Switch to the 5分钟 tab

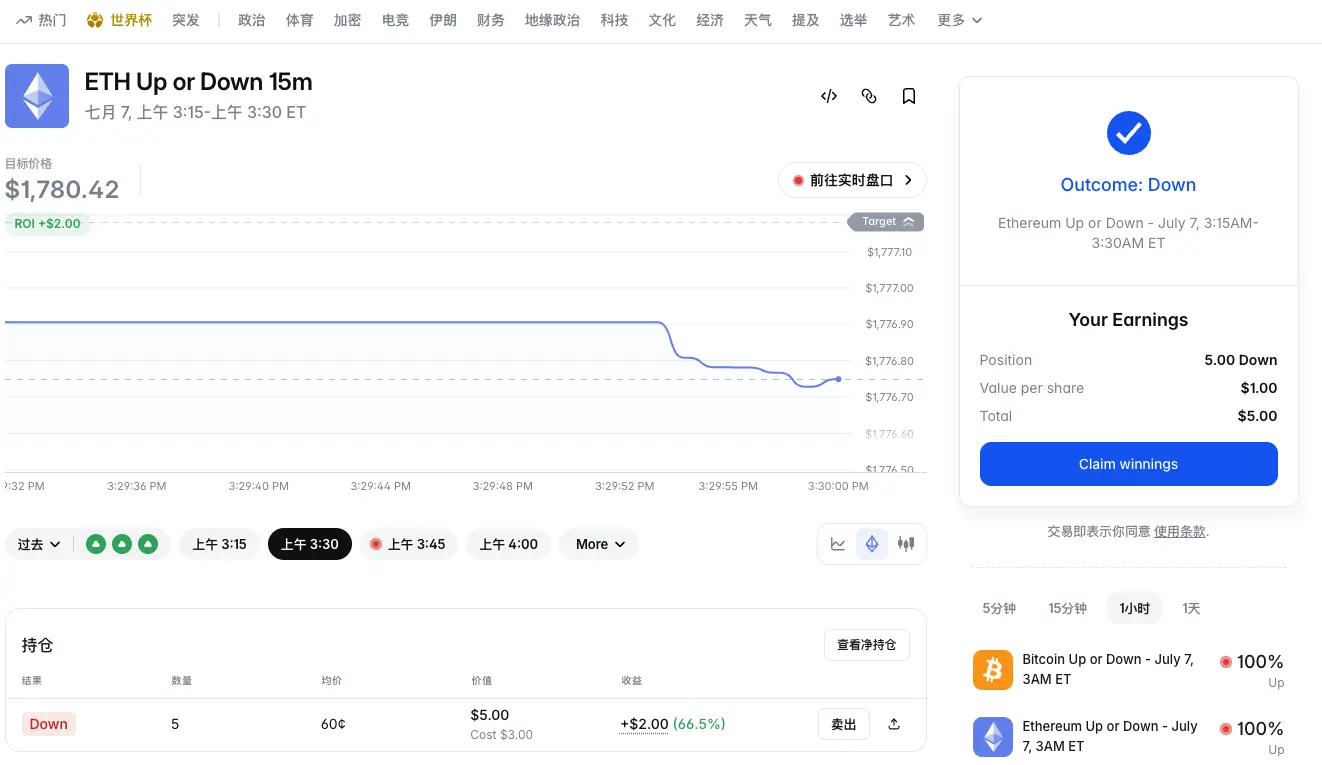999,608
